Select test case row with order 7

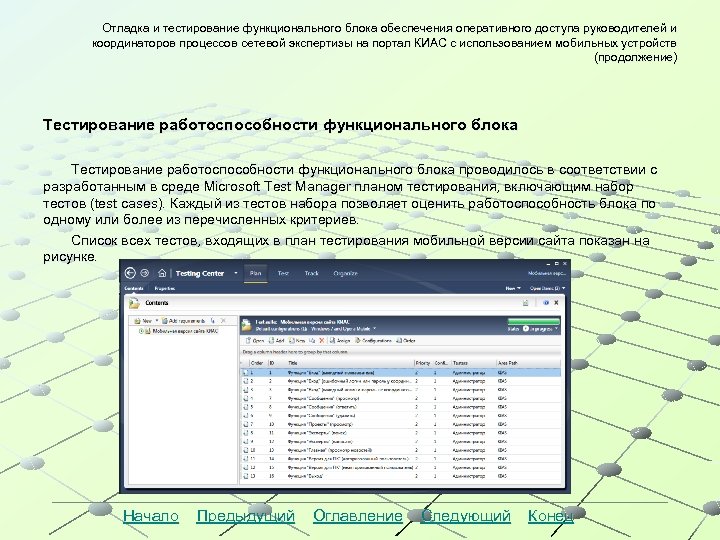[401, 424]
